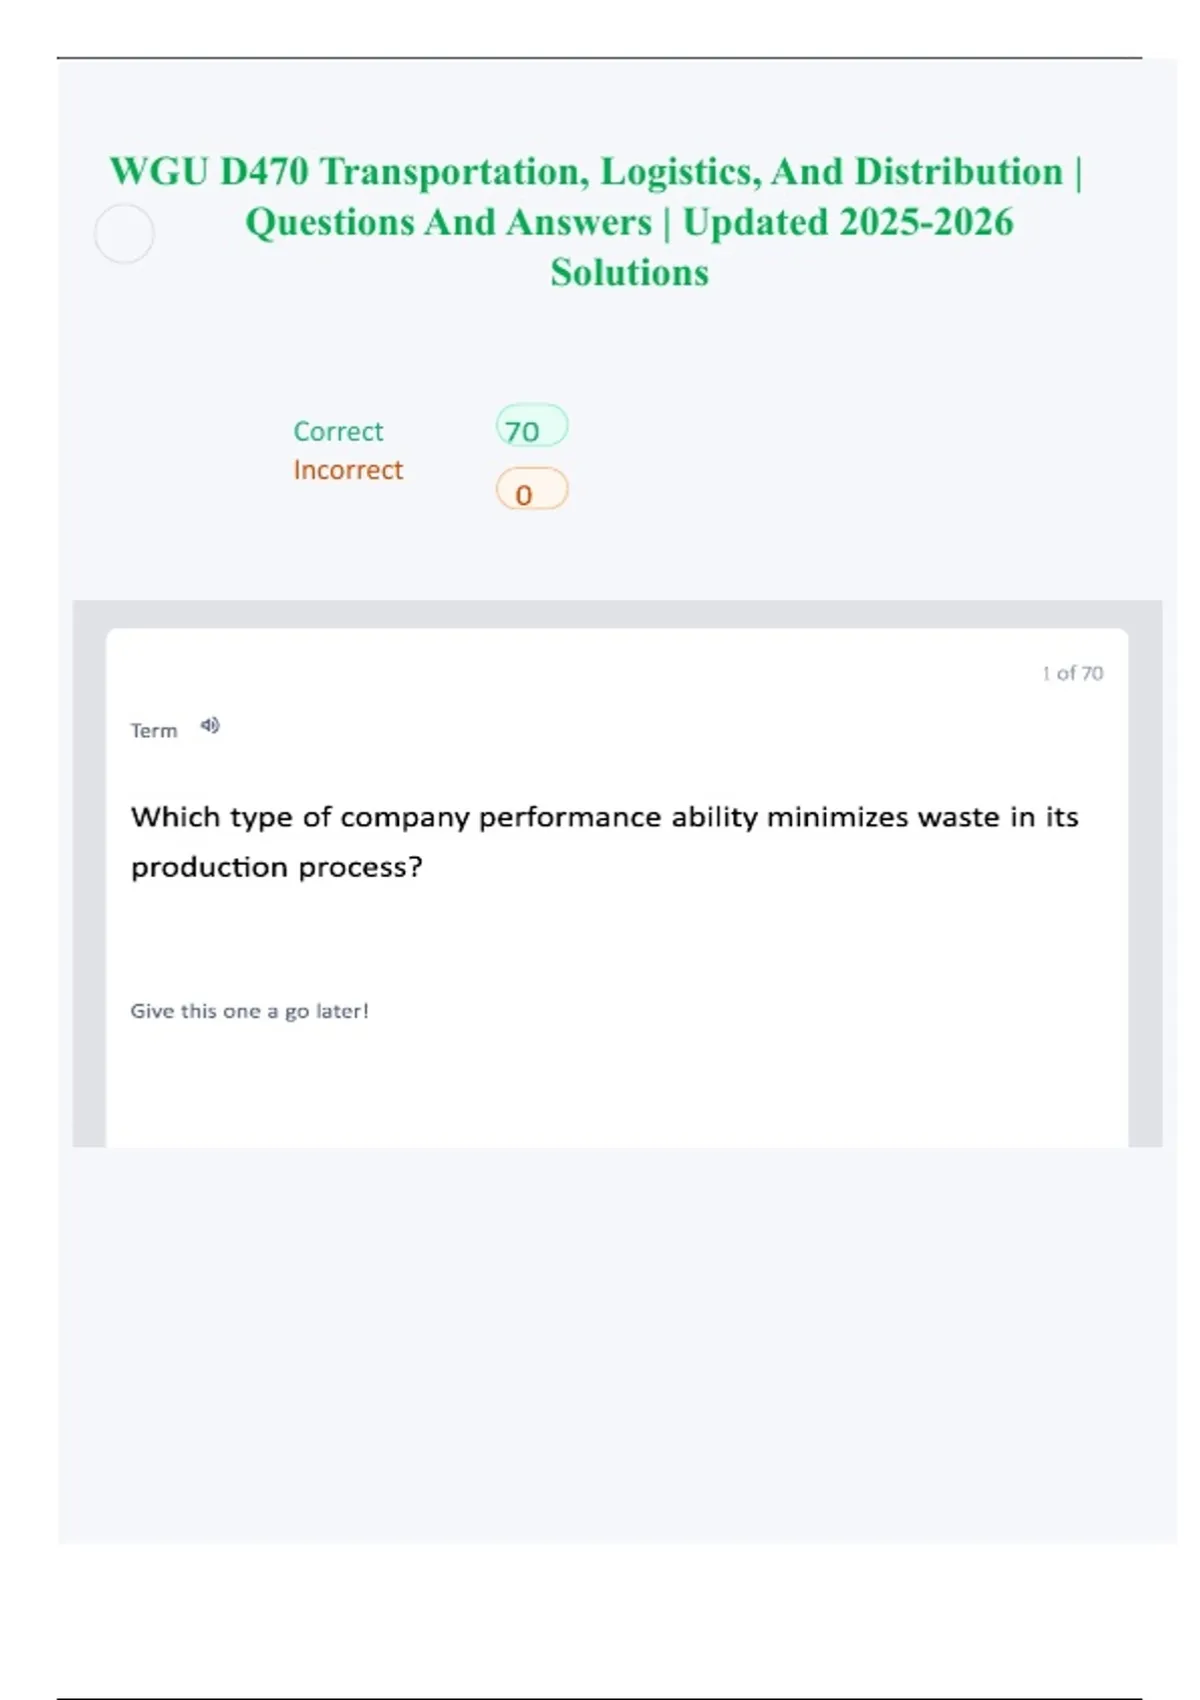This screenshot has width=1200, height=1700.
Task: Click the 'Solutions' word in the heading
Action: pyautogui.click(x=629, y=273)
